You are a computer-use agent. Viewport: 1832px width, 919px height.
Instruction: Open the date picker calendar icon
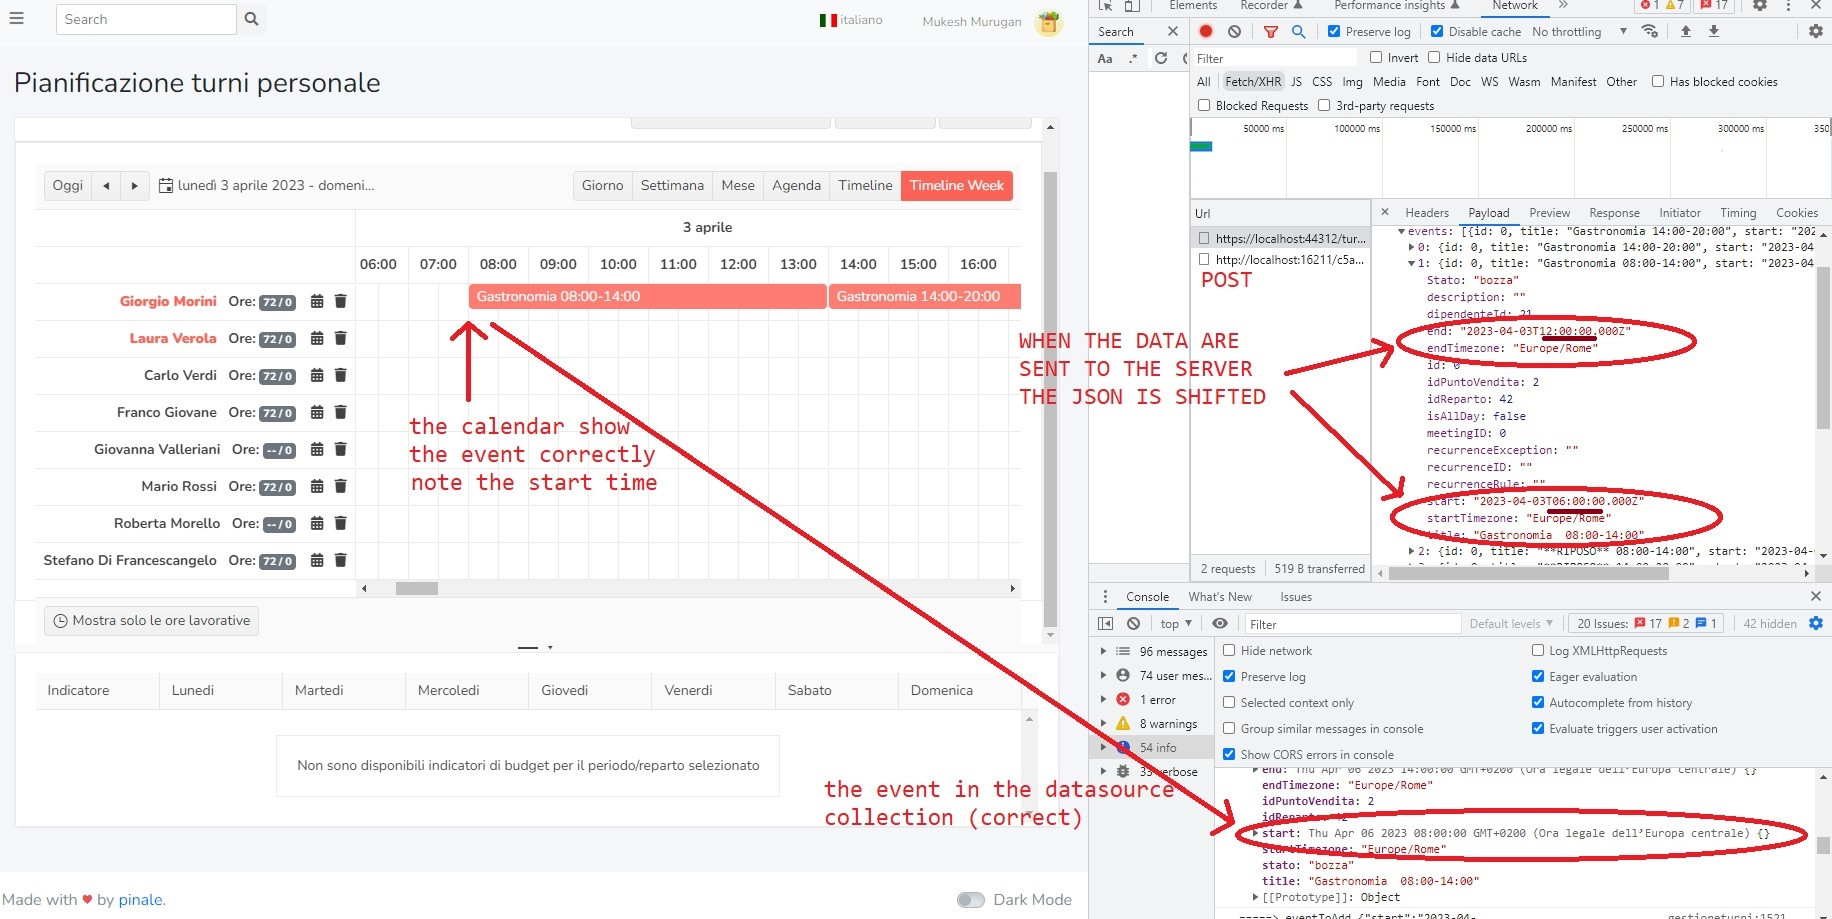point(163,185)
